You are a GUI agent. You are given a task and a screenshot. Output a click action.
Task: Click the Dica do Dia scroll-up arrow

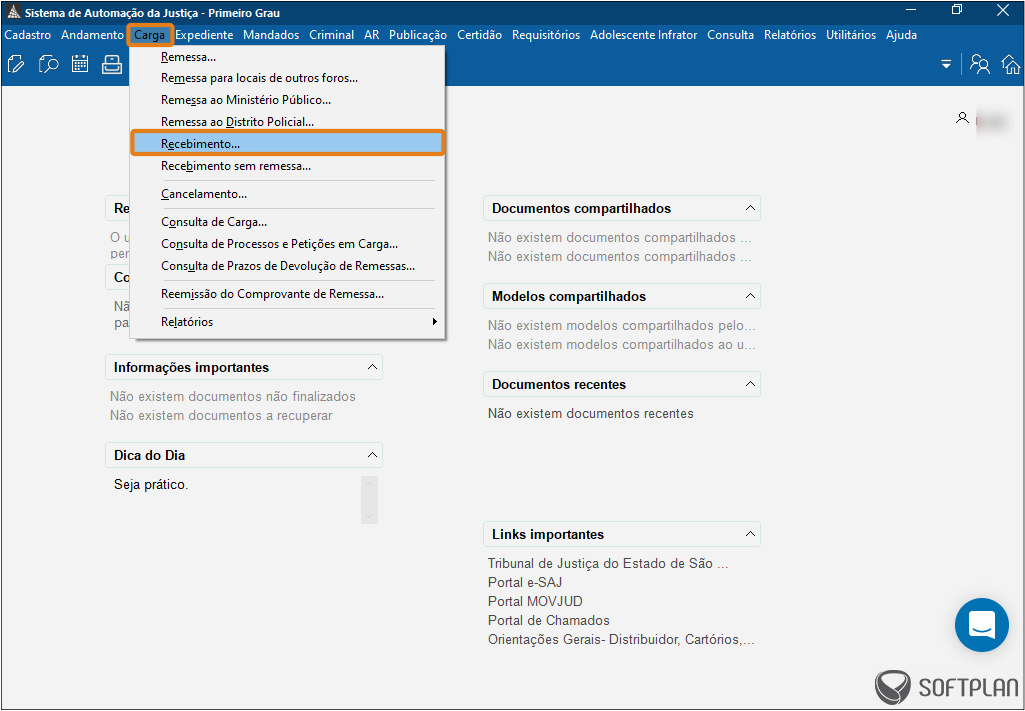(369, 484)
